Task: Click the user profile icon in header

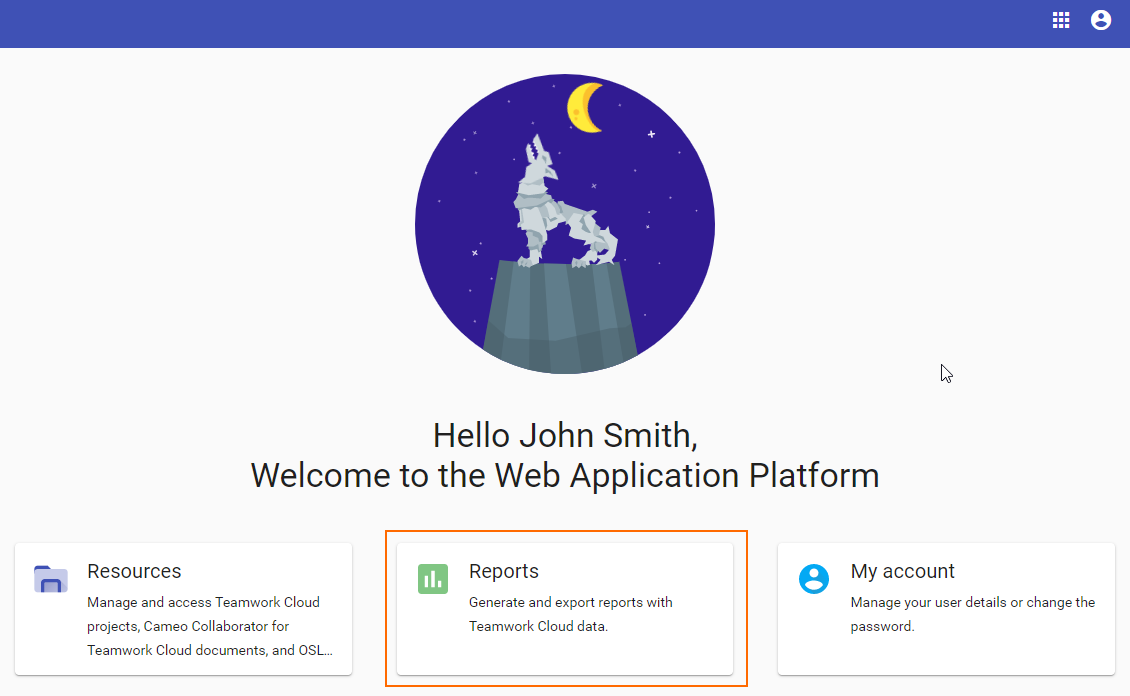Action: 1101,20
